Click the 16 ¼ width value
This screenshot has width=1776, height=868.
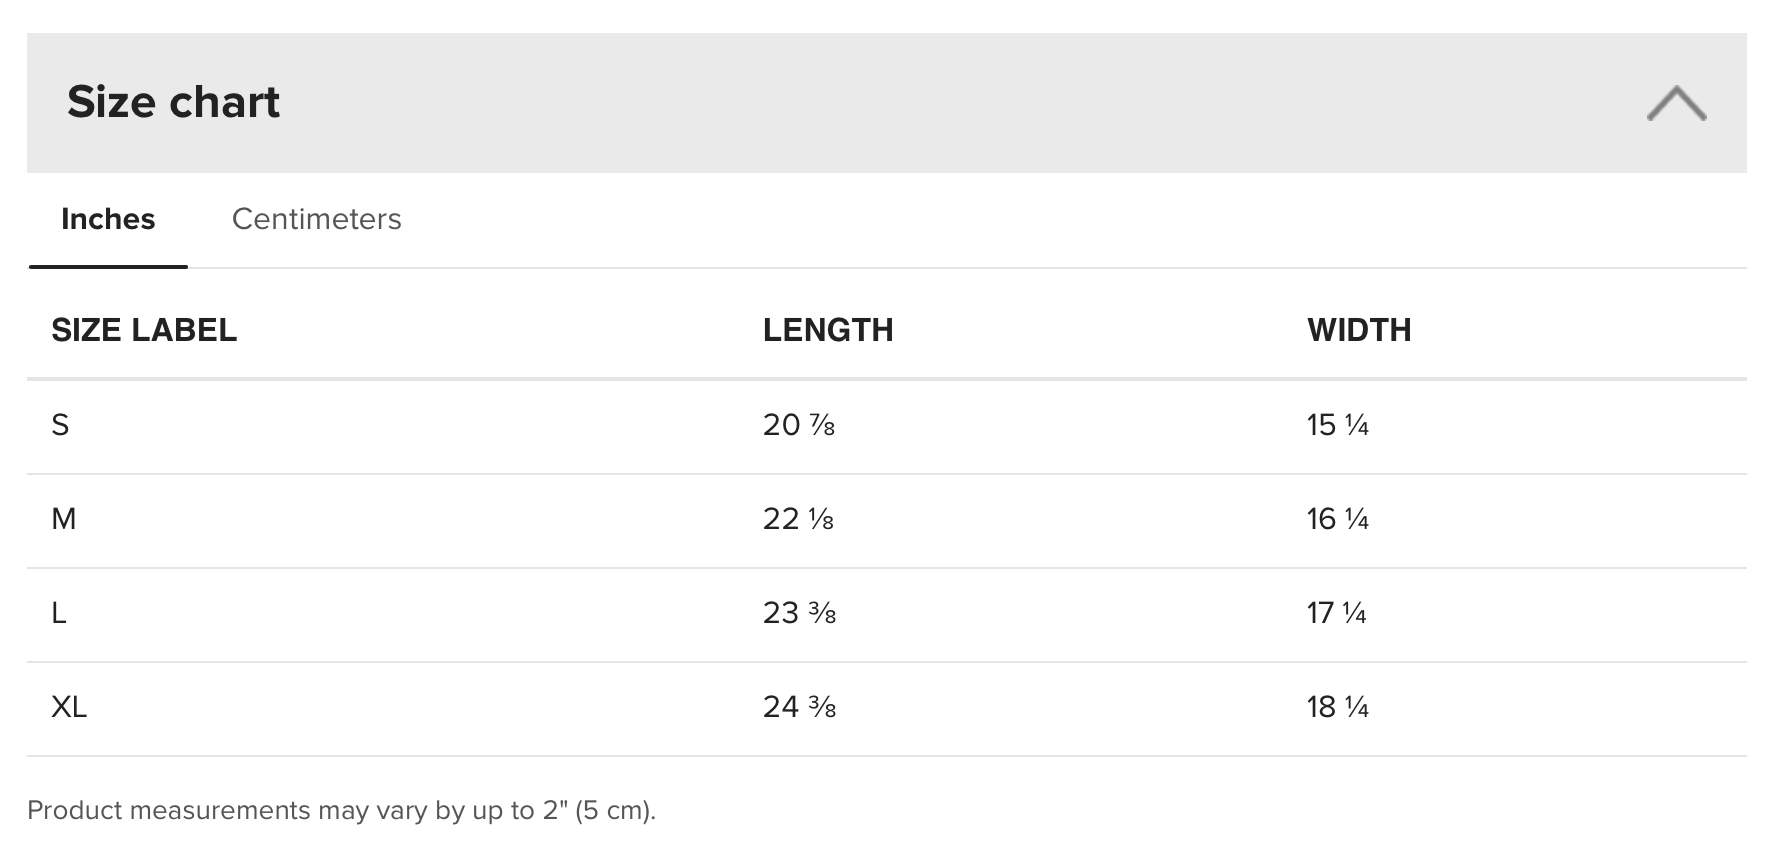coord(1337,519)
